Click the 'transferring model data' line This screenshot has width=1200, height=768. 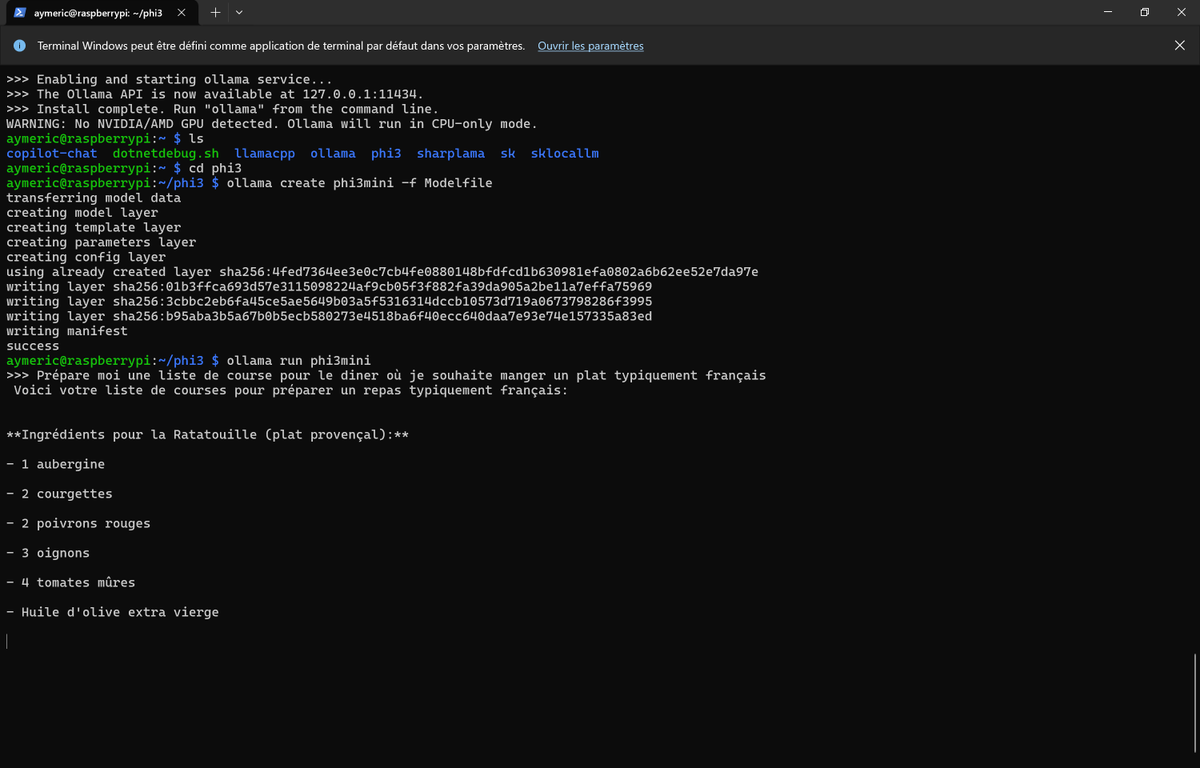pyautogui.click(x=94, y=198)
